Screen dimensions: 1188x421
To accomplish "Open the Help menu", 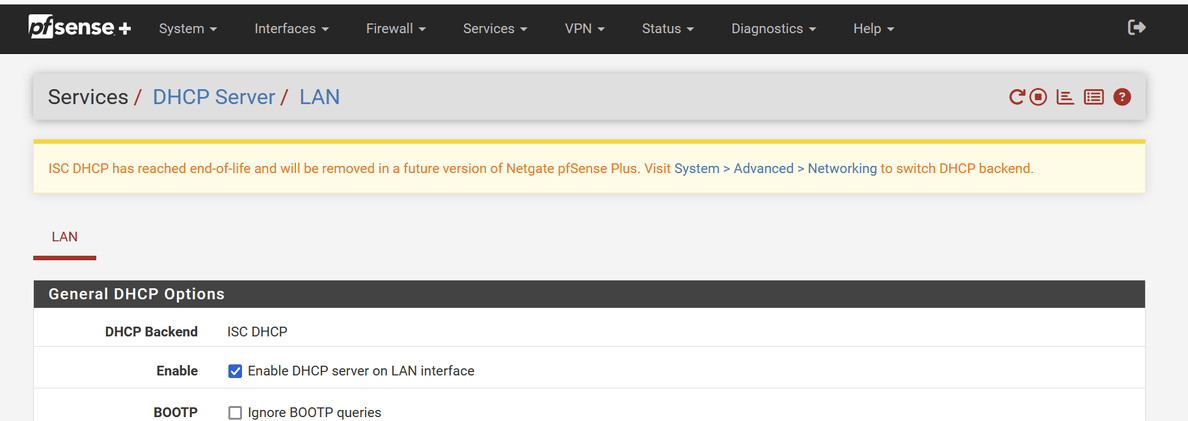I will coord(873,29).
